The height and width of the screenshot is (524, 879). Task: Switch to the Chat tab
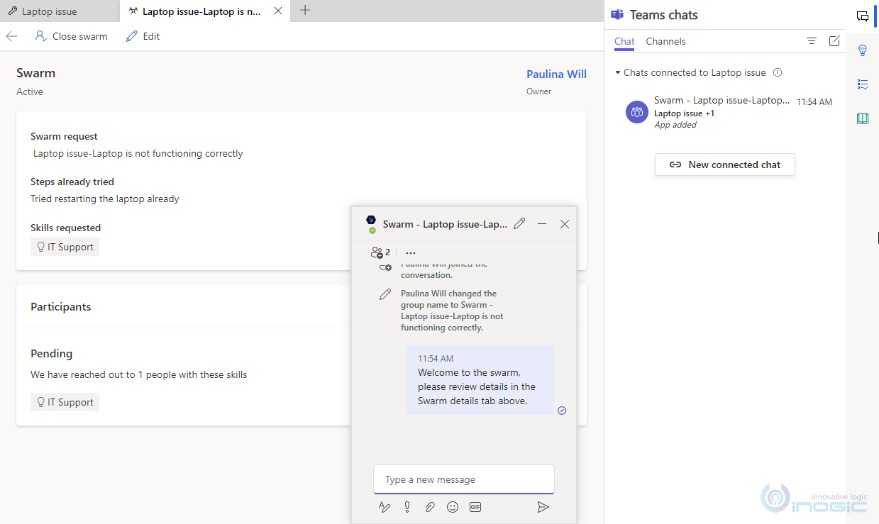[624, 41]
